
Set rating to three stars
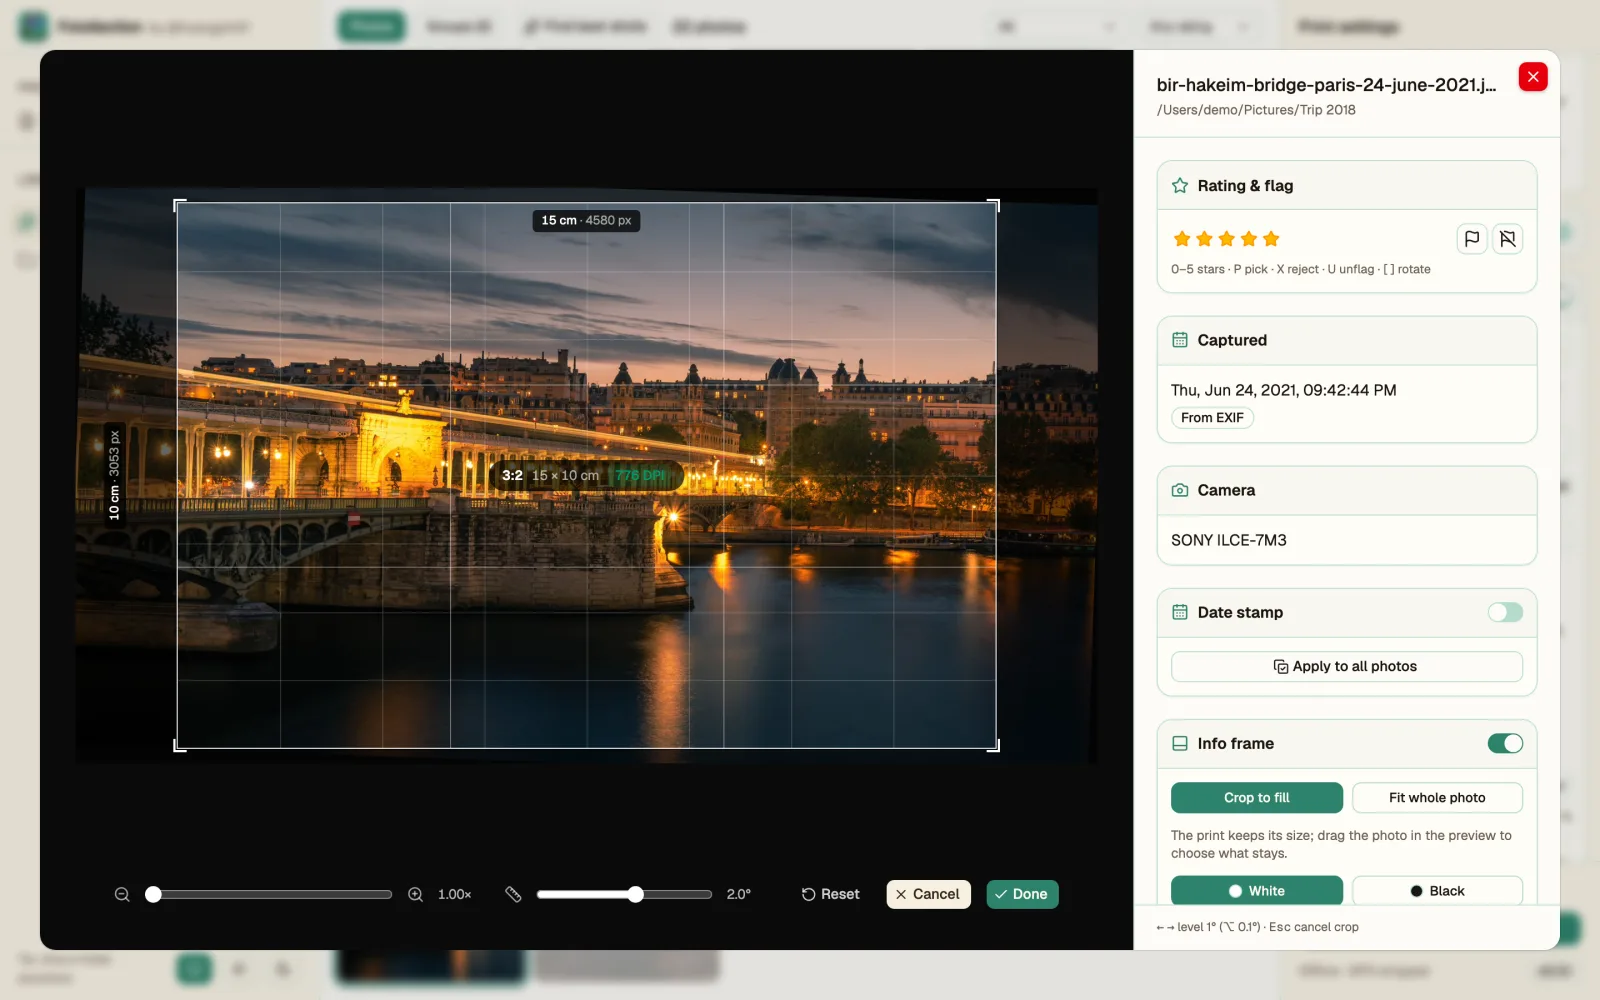point(1226,239)
